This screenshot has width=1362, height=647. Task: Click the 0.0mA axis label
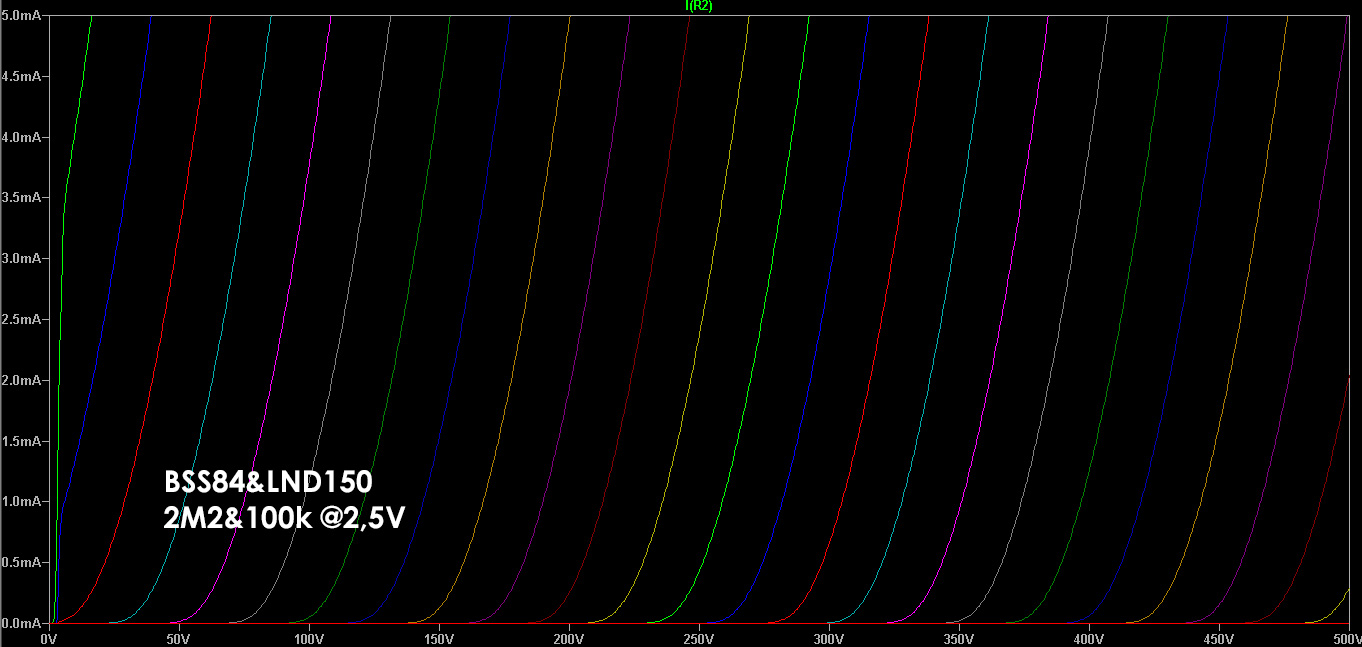(19, 624)
